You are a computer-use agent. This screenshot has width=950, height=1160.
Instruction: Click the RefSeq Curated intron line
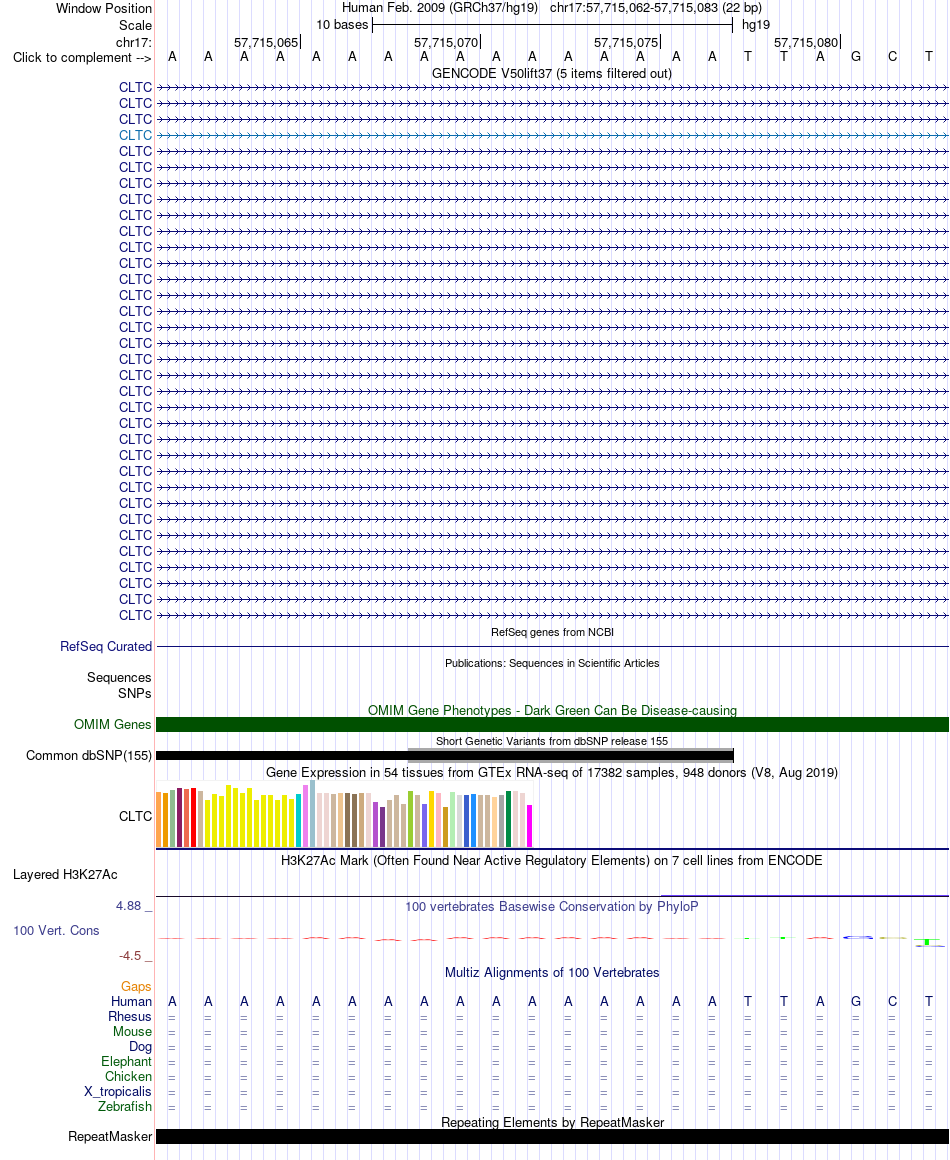tap(552, 647)
